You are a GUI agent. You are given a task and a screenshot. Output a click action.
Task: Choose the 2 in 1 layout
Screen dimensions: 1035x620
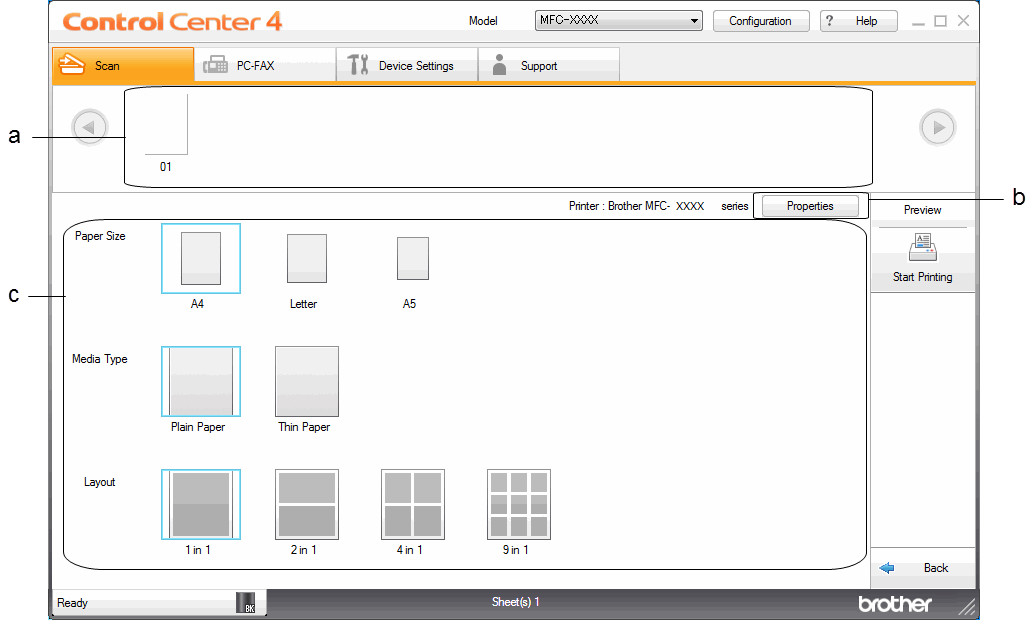pos(307,504)
